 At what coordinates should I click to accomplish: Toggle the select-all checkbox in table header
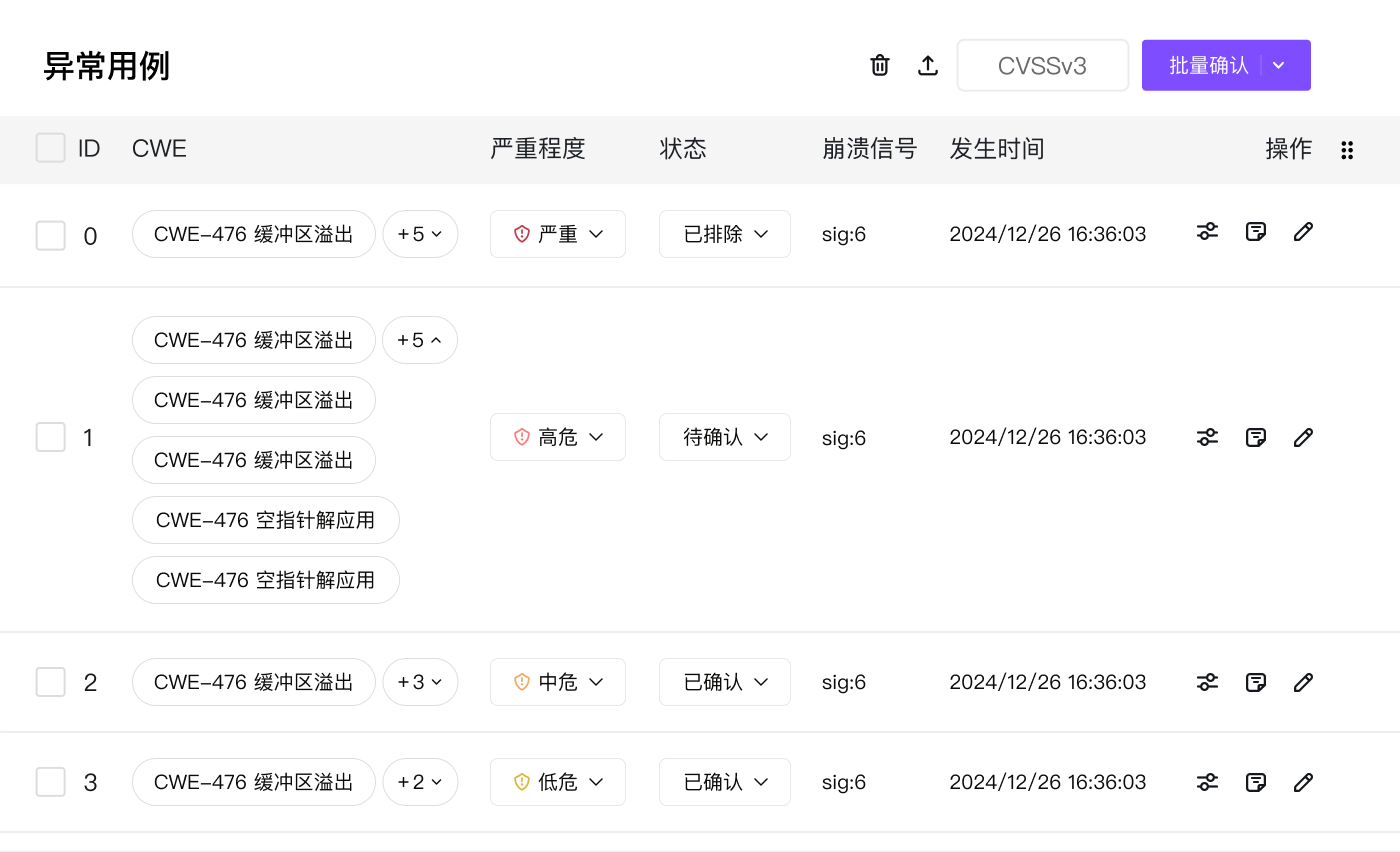pos(50,148)
